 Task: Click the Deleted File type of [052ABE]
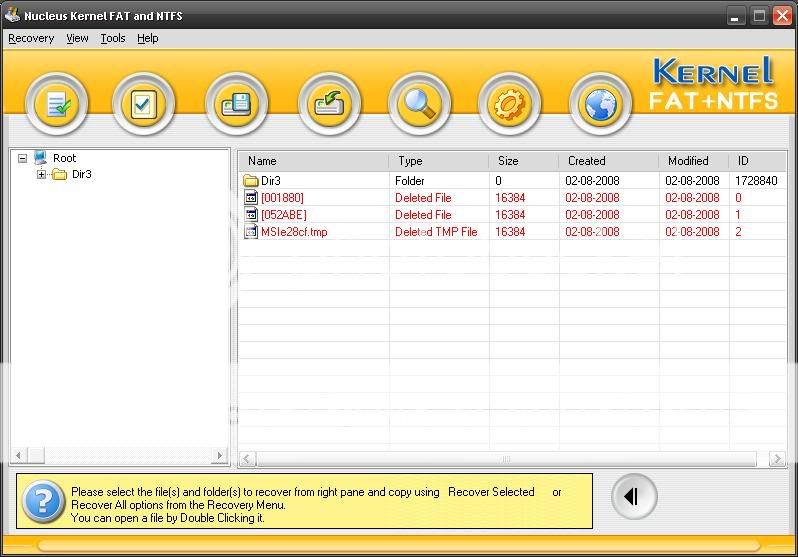pyautogui.click(x=423, y=215)
